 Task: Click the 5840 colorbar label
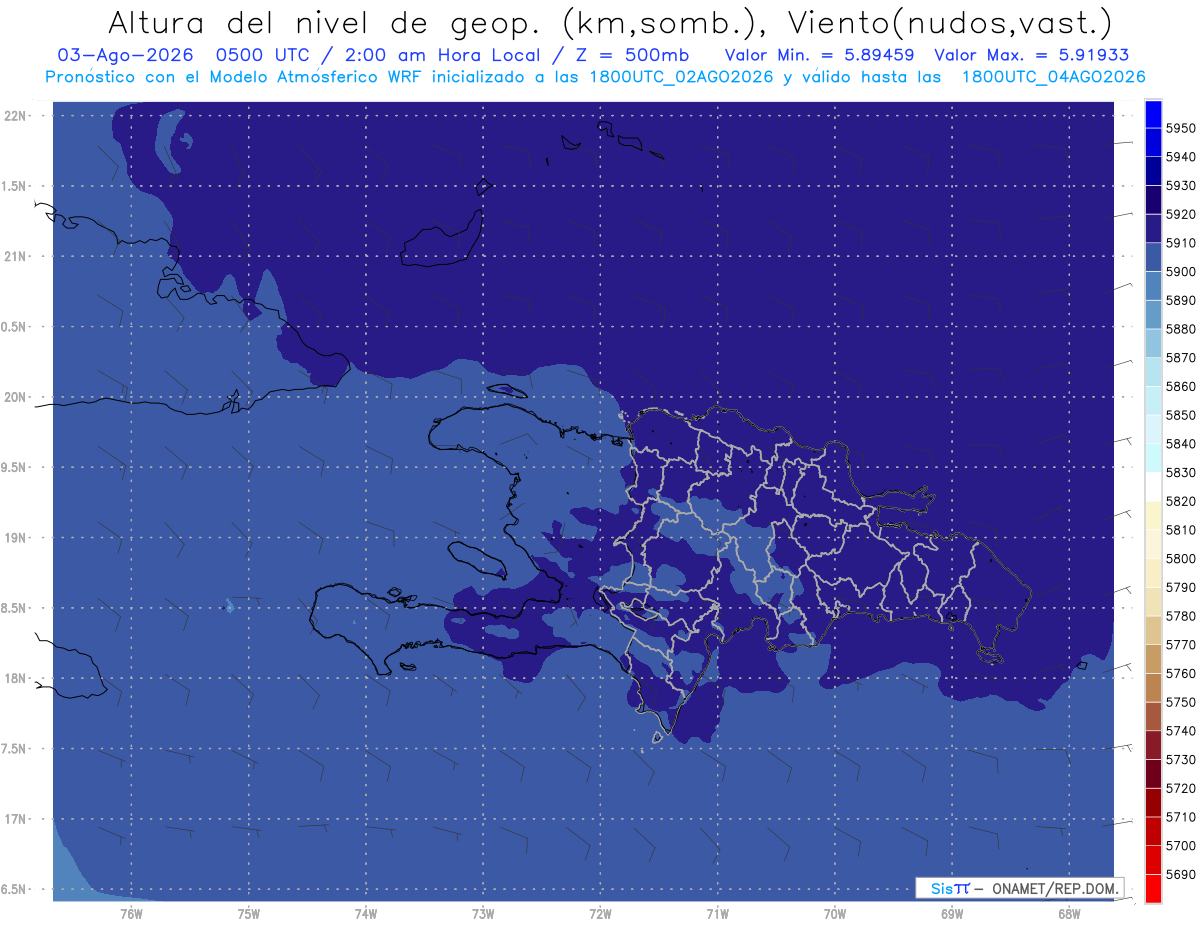click(1180, 444)
